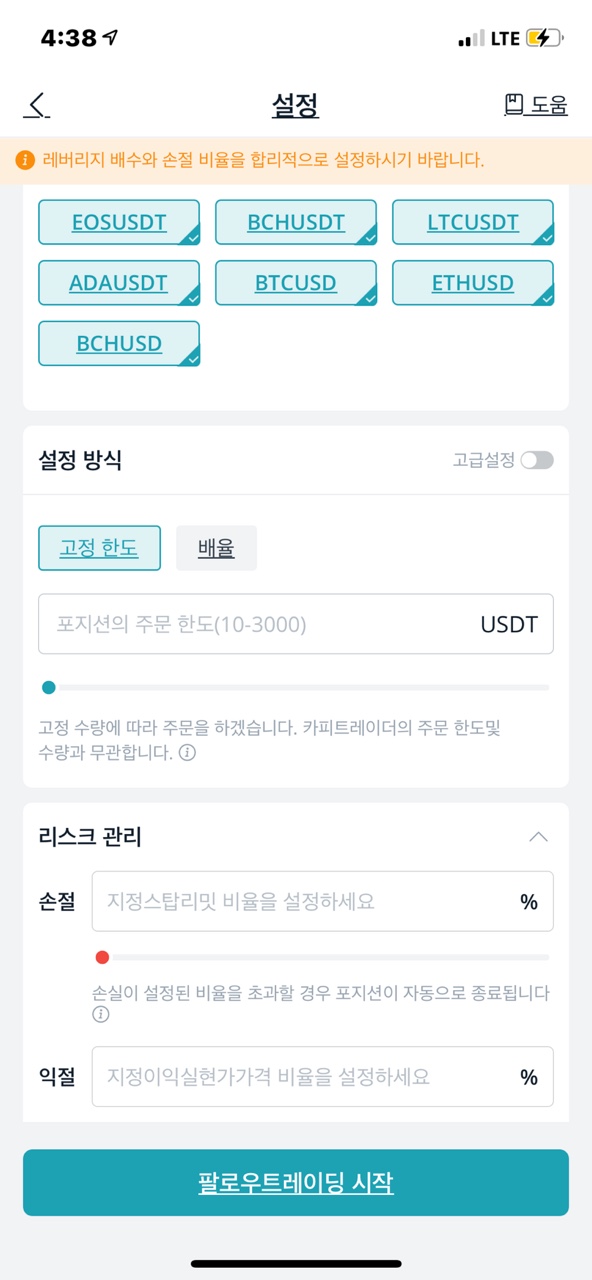Tap the ADAUSDT pair button
The width and height of the screenshot is (592, 1280).
[x=119, y=283]
